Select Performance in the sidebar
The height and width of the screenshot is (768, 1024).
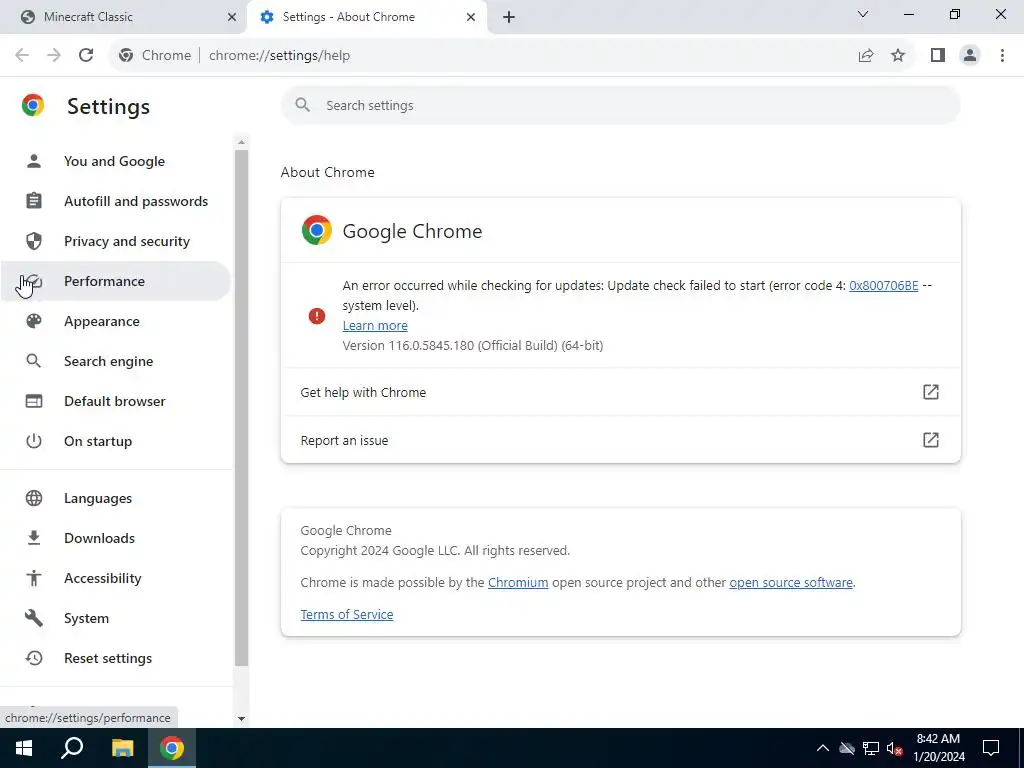[114, 281]
